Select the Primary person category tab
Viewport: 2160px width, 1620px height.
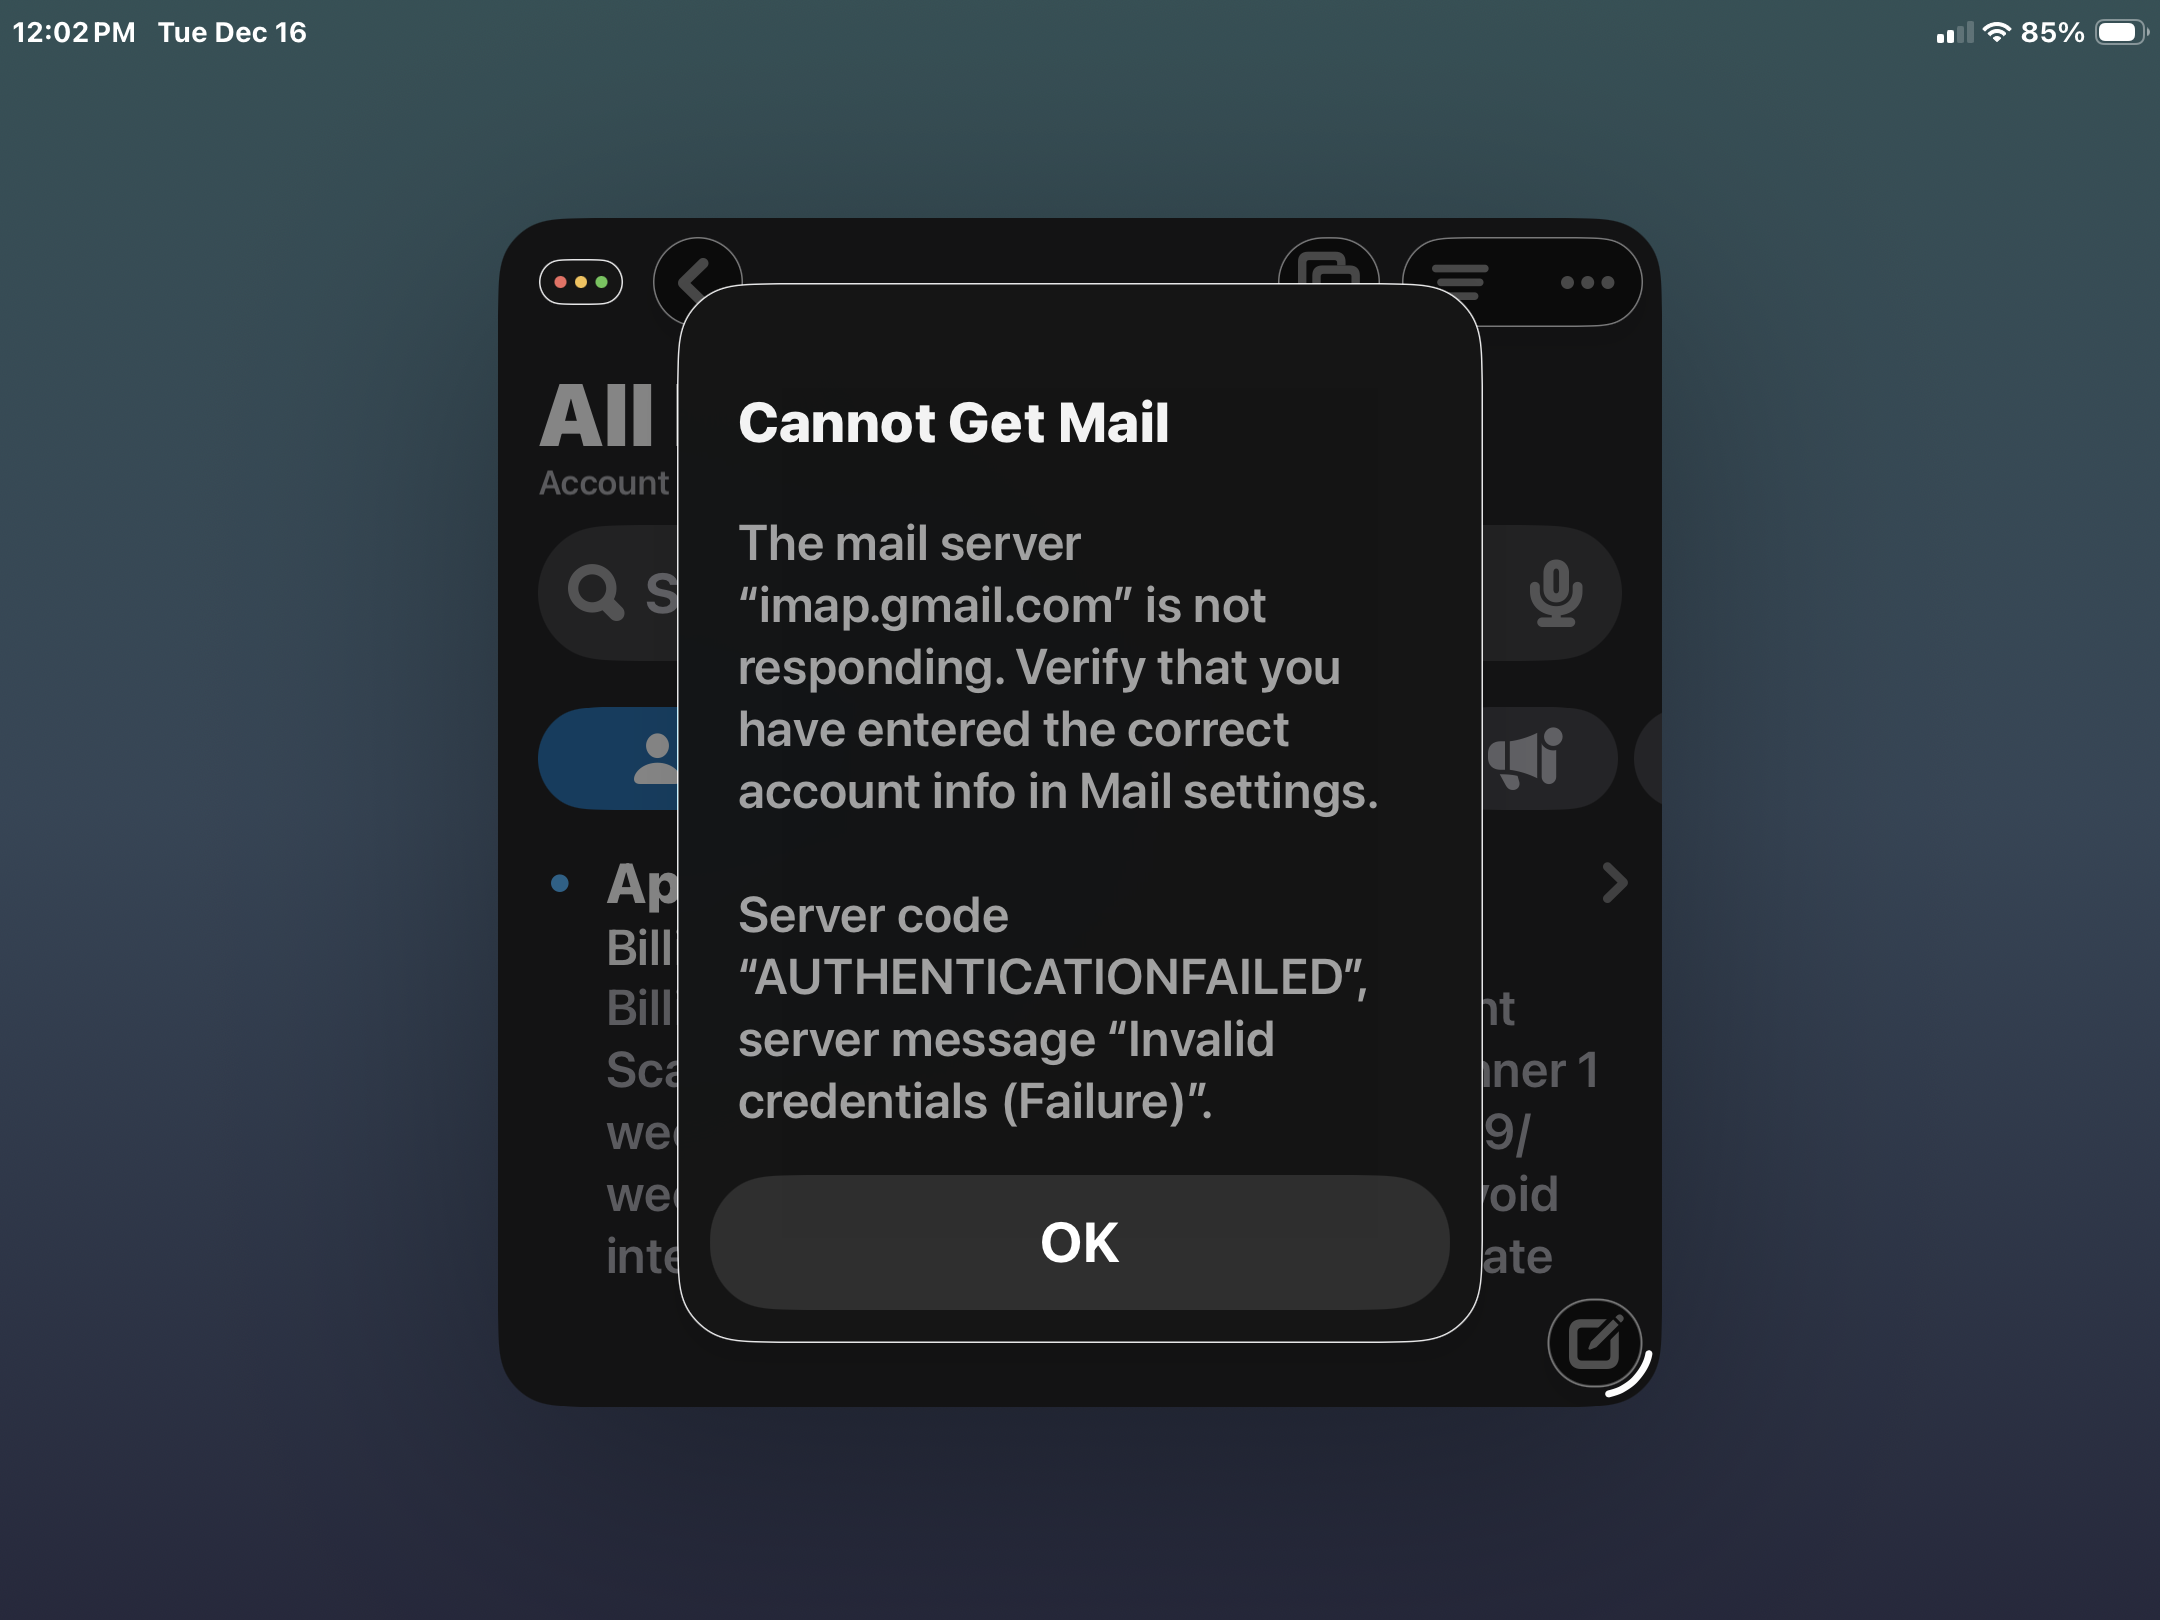610,759
